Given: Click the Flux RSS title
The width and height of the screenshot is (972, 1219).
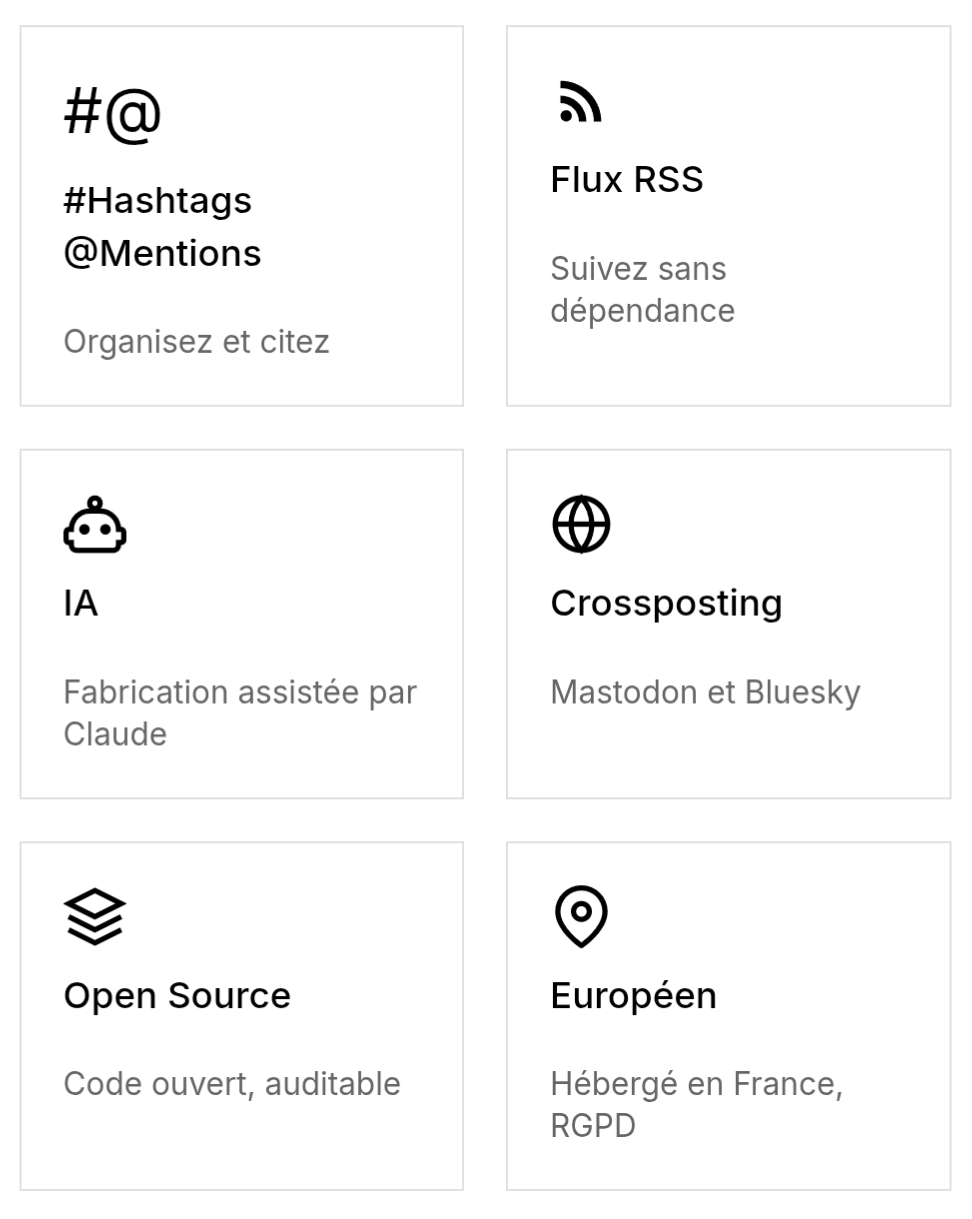Looking at the screenshot, I should 627,180.
